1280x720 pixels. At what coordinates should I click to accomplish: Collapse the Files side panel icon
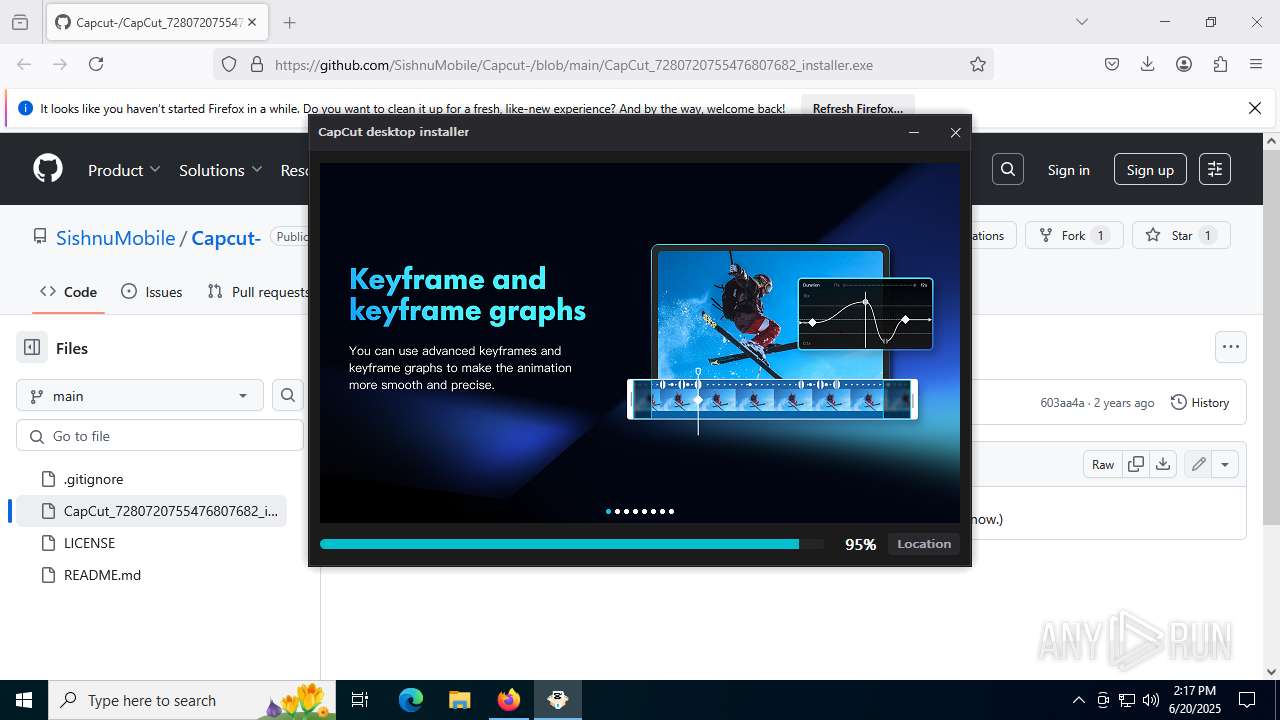coord(32,347)
